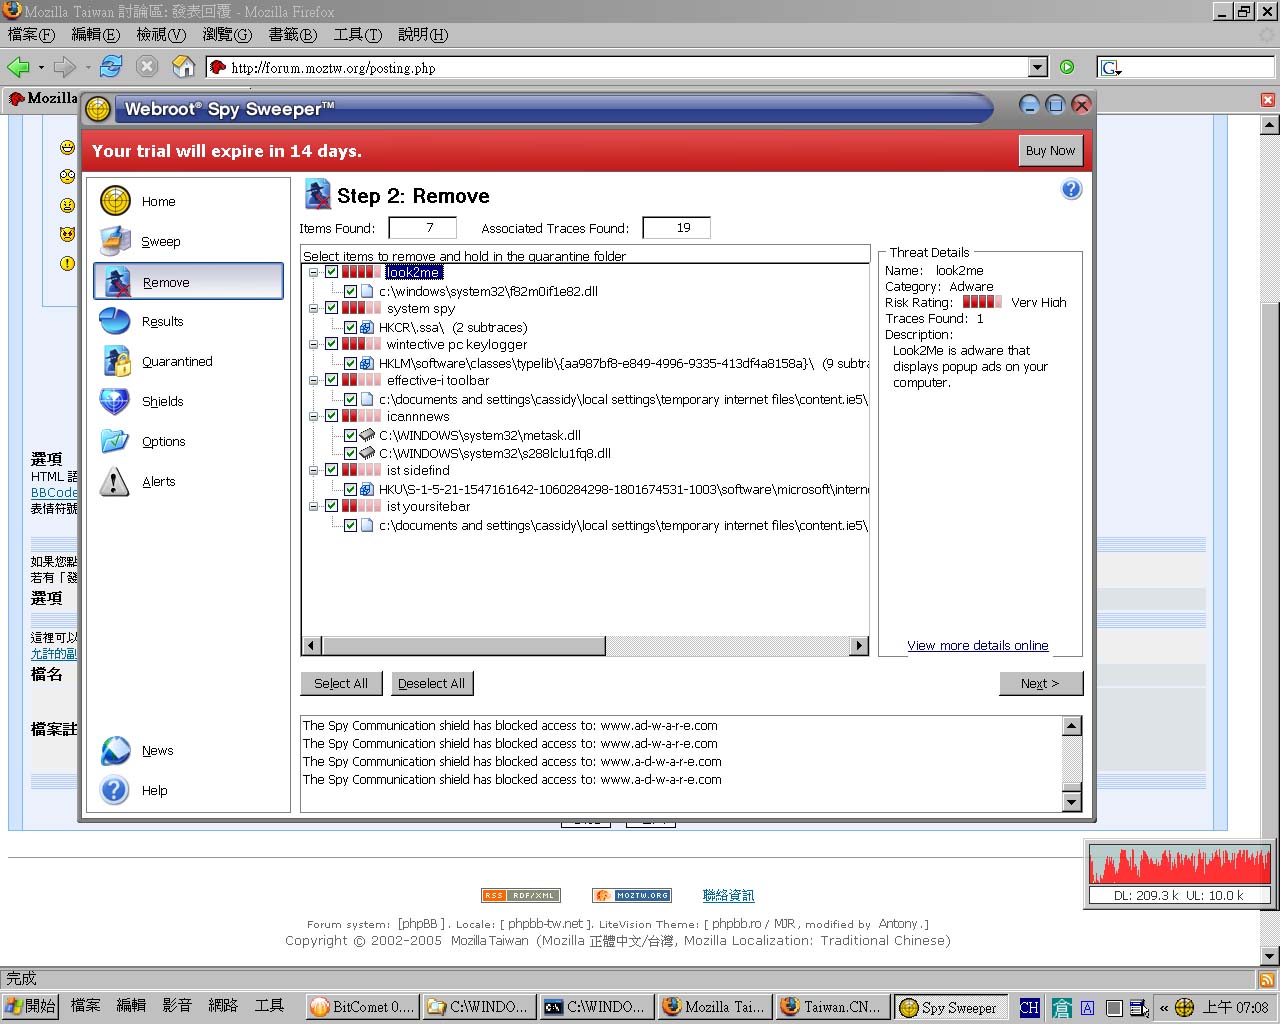Open the View more details online link
Viewport: 1280px width, 1024px height.
point(977,646)
